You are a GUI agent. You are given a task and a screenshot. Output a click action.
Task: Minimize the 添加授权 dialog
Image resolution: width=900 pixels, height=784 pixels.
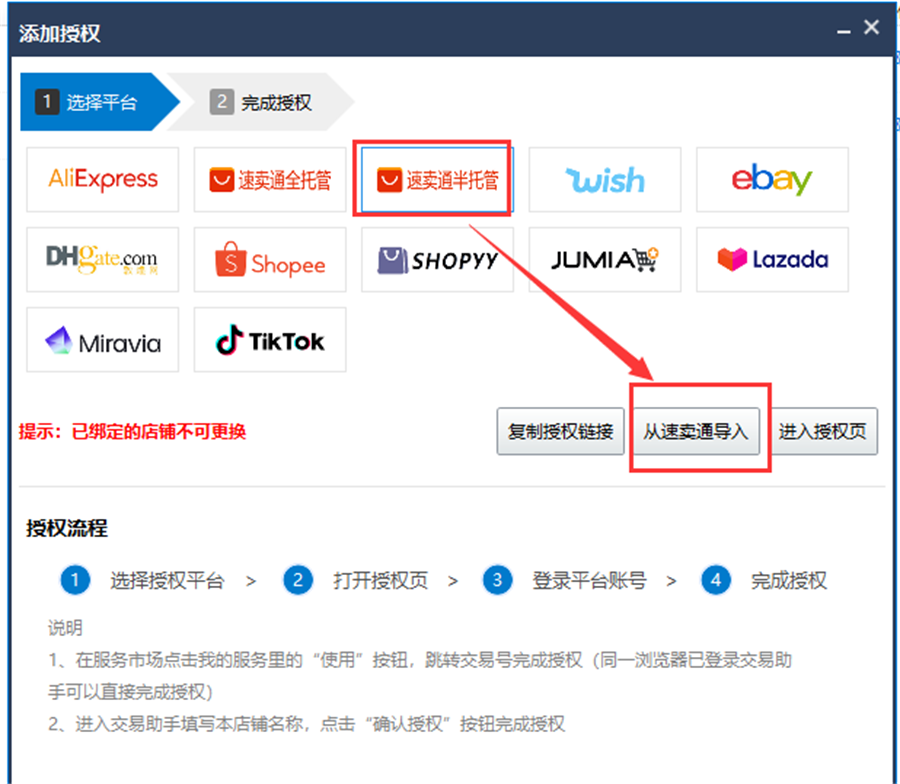(844, 30)
